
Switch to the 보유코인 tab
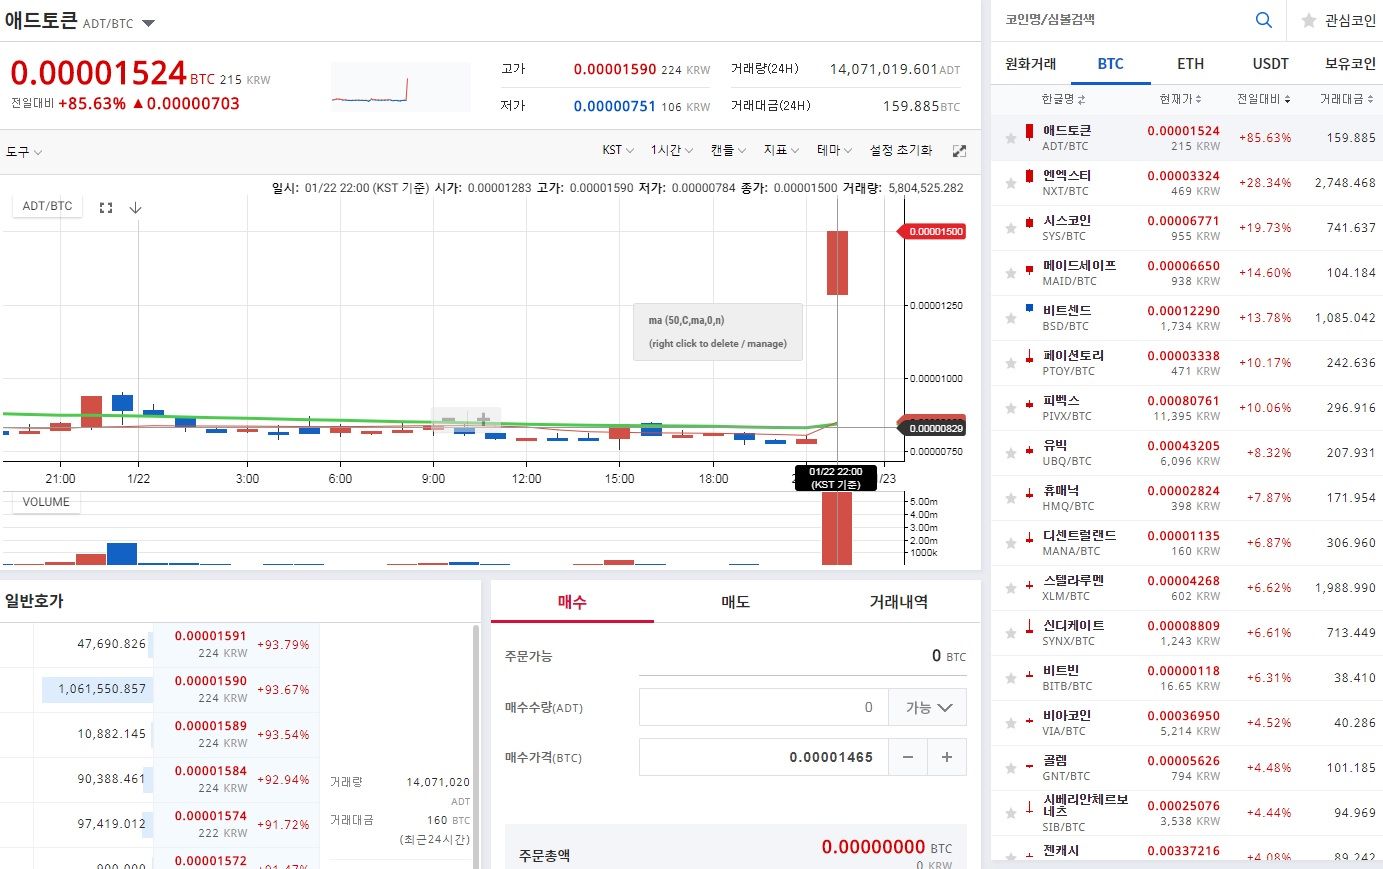(1350, 64)
